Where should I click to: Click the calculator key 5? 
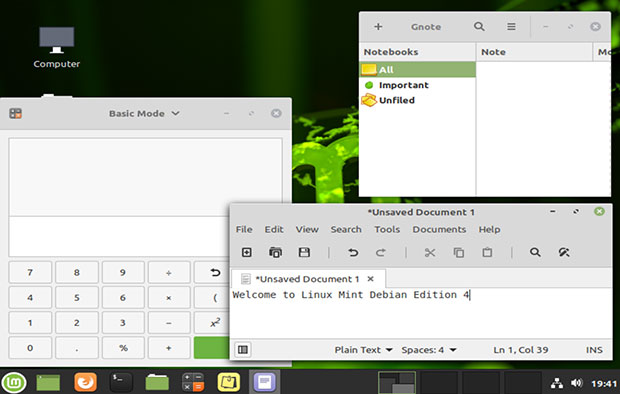pyautogui.click(x=77, y=297)
